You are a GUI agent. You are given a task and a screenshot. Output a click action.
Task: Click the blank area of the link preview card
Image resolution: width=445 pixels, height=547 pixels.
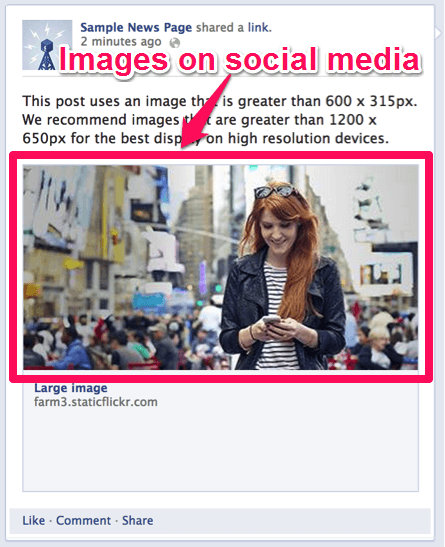point(220,450)
